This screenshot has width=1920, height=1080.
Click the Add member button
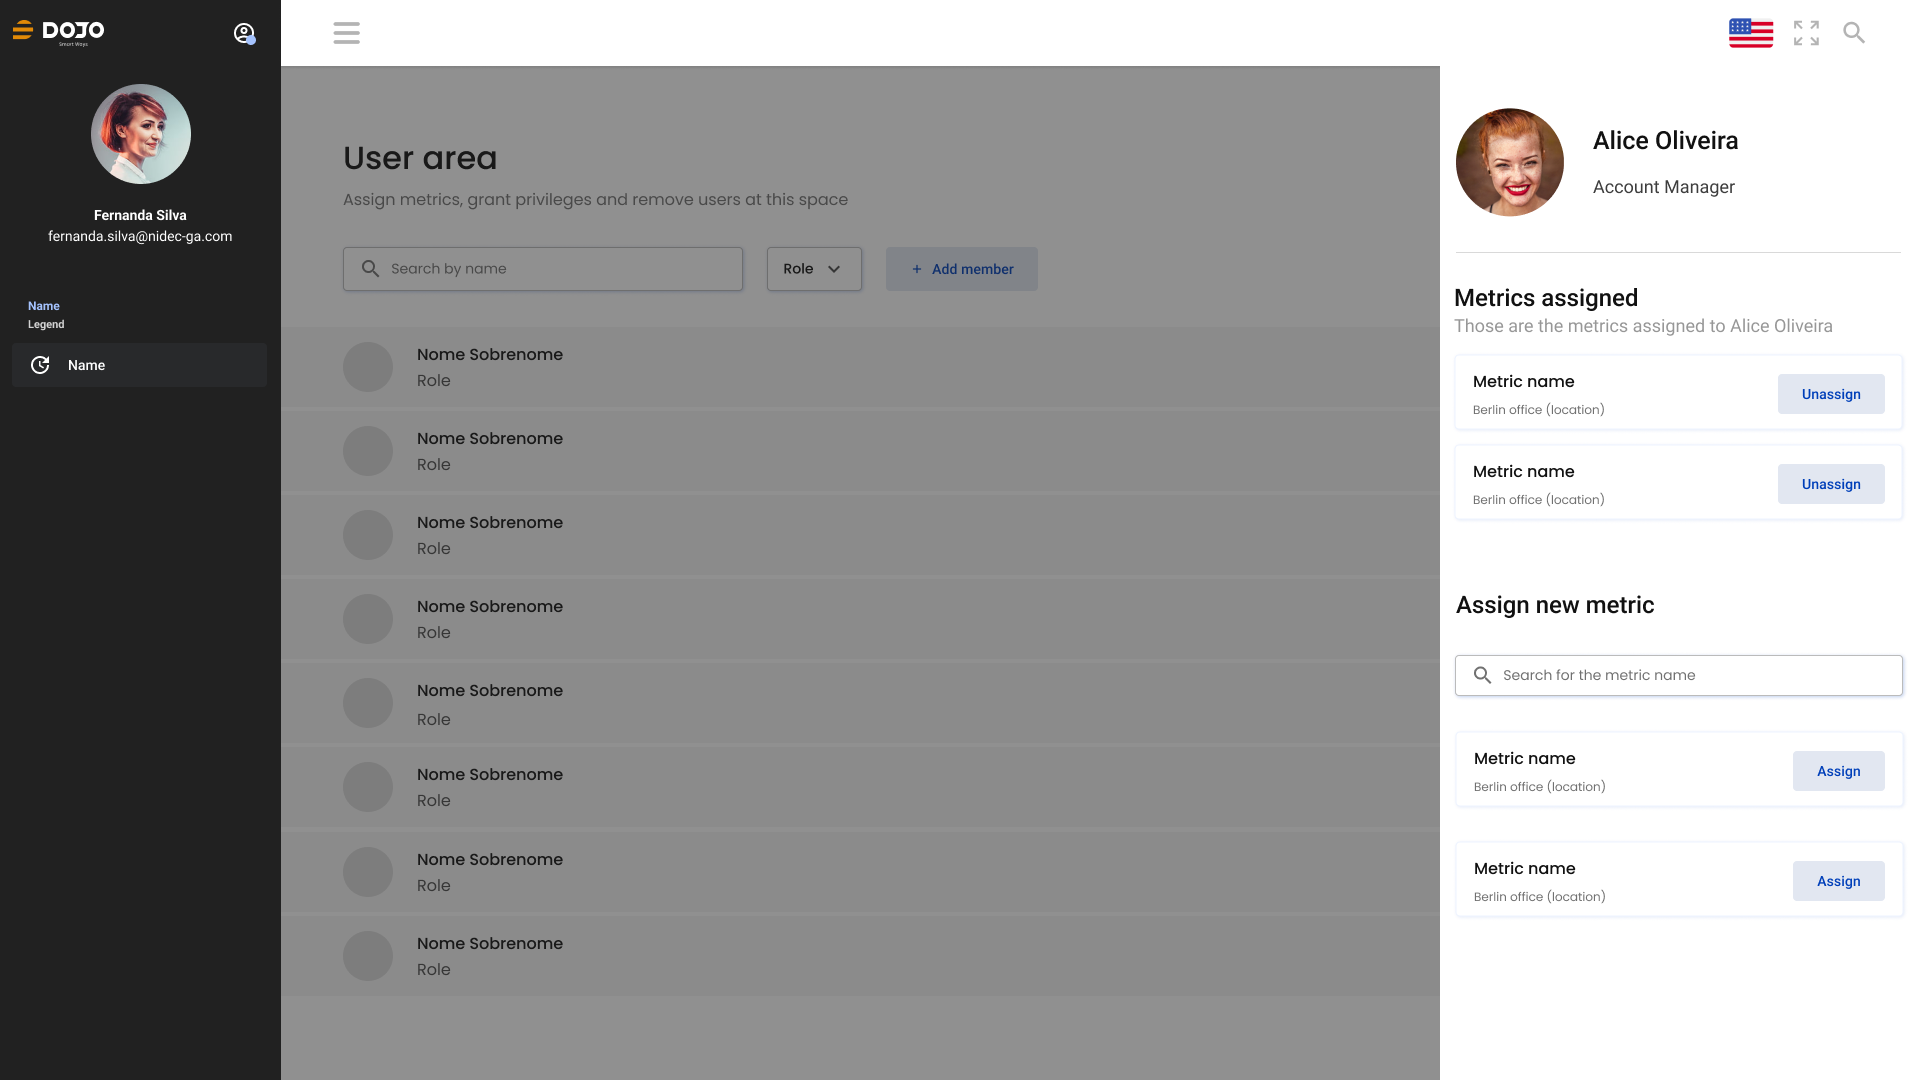[x=961, y=269]
